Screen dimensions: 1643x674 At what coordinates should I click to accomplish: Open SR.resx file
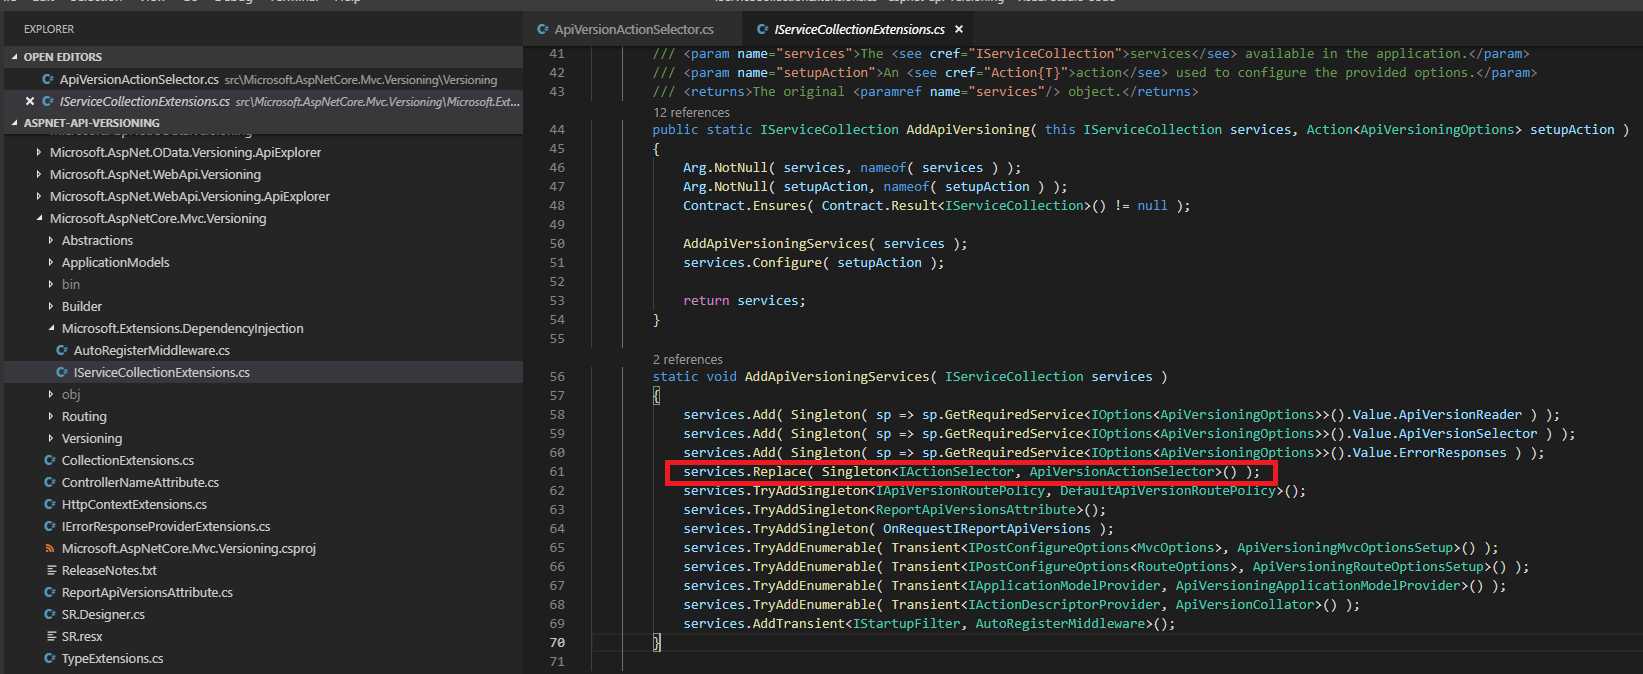click(x=82, y=636)
